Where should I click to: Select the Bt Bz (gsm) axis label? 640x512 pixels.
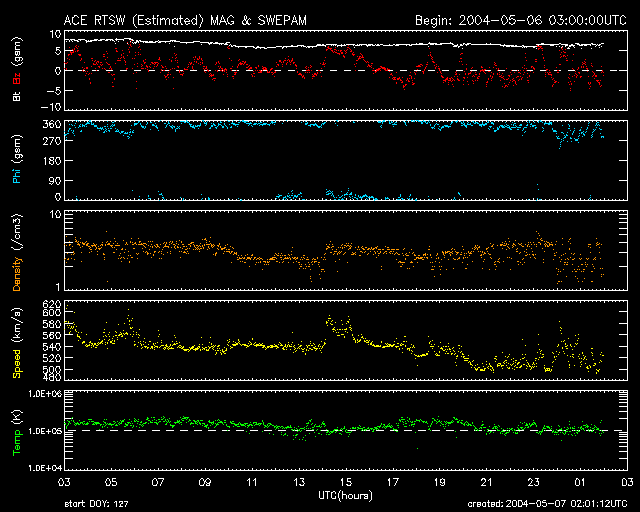tap(17, 70)
